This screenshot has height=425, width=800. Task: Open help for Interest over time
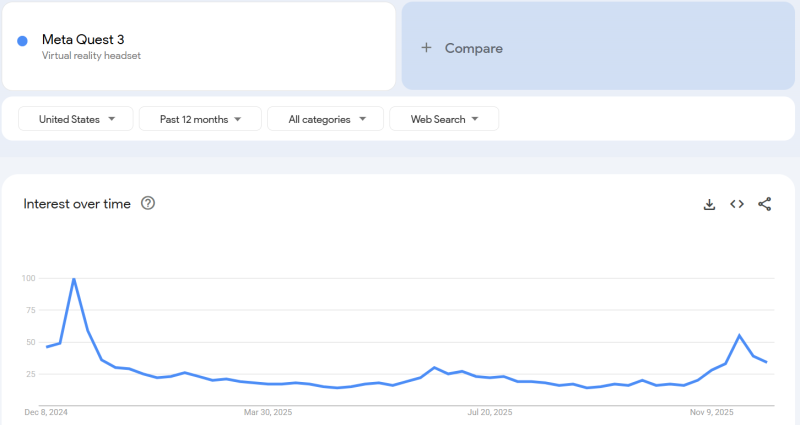click(x=148, y=204)
